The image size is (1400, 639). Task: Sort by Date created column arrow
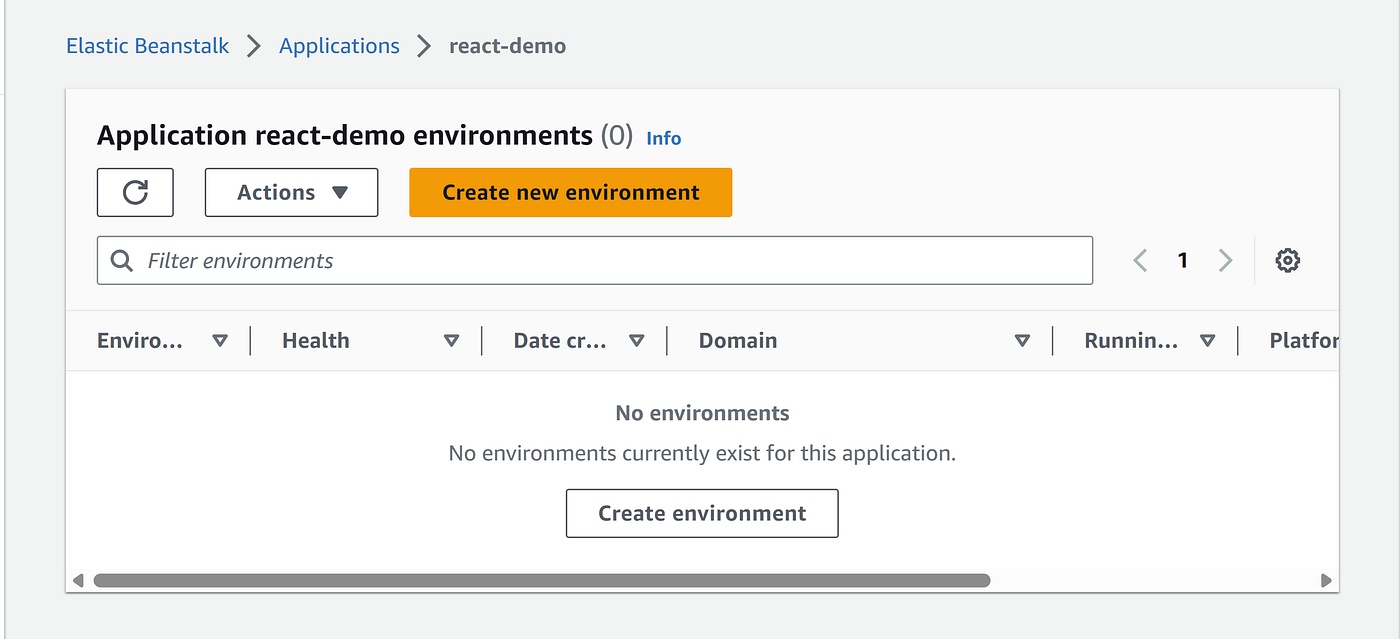(x=636, y=341)
